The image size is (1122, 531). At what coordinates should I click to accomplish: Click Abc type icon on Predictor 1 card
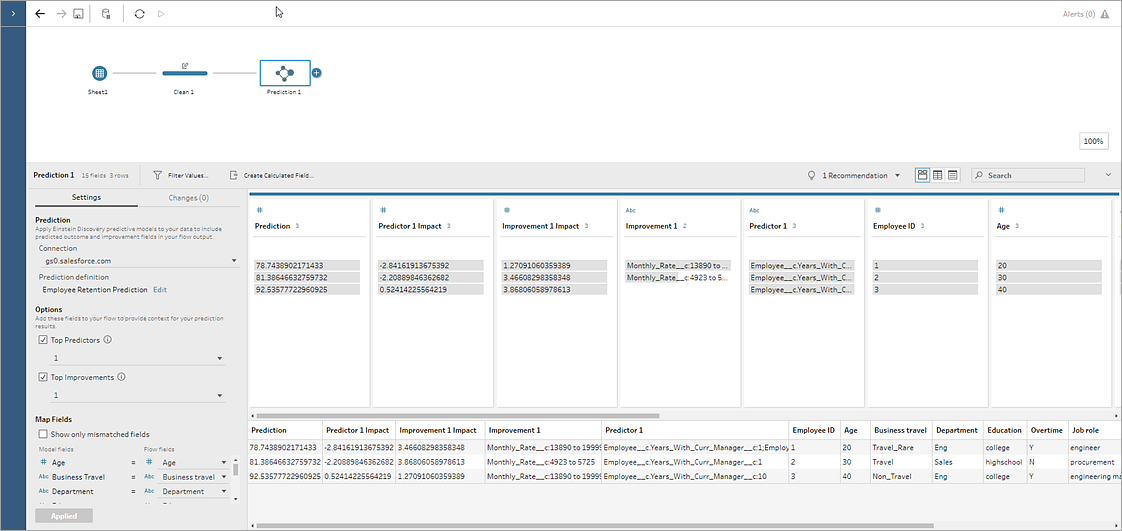click(x=753, y=210)
